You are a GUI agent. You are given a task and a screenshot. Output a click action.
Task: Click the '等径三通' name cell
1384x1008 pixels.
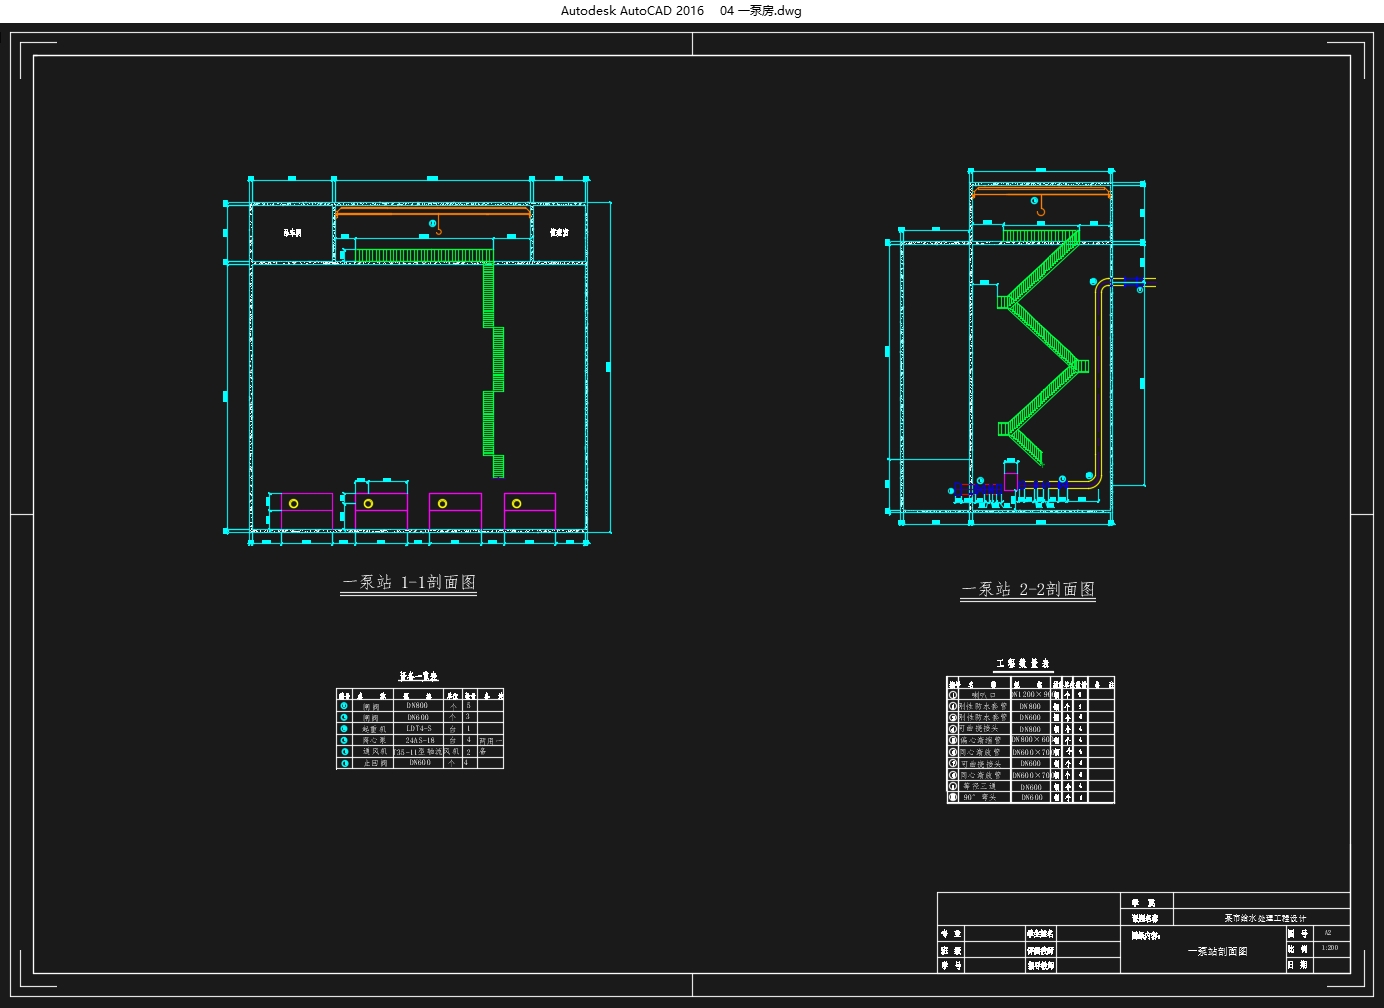(x=980, y=786)
